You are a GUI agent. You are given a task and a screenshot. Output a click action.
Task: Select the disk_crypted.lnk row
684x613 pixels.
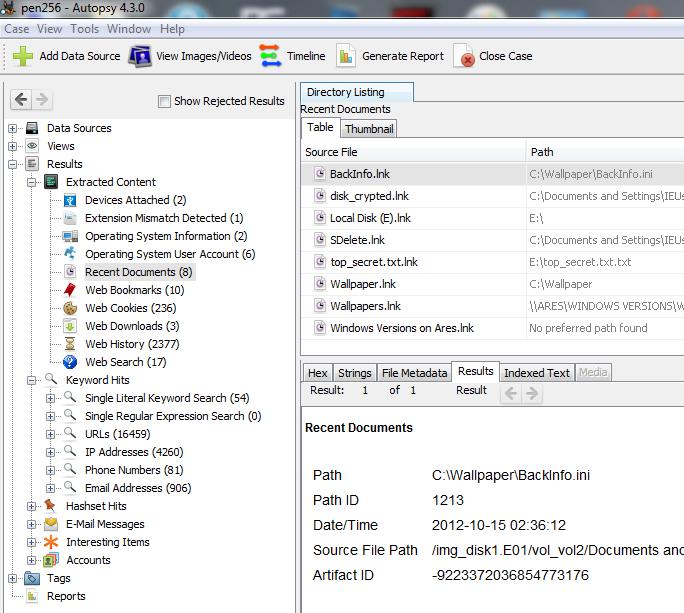tap(492, 196)
